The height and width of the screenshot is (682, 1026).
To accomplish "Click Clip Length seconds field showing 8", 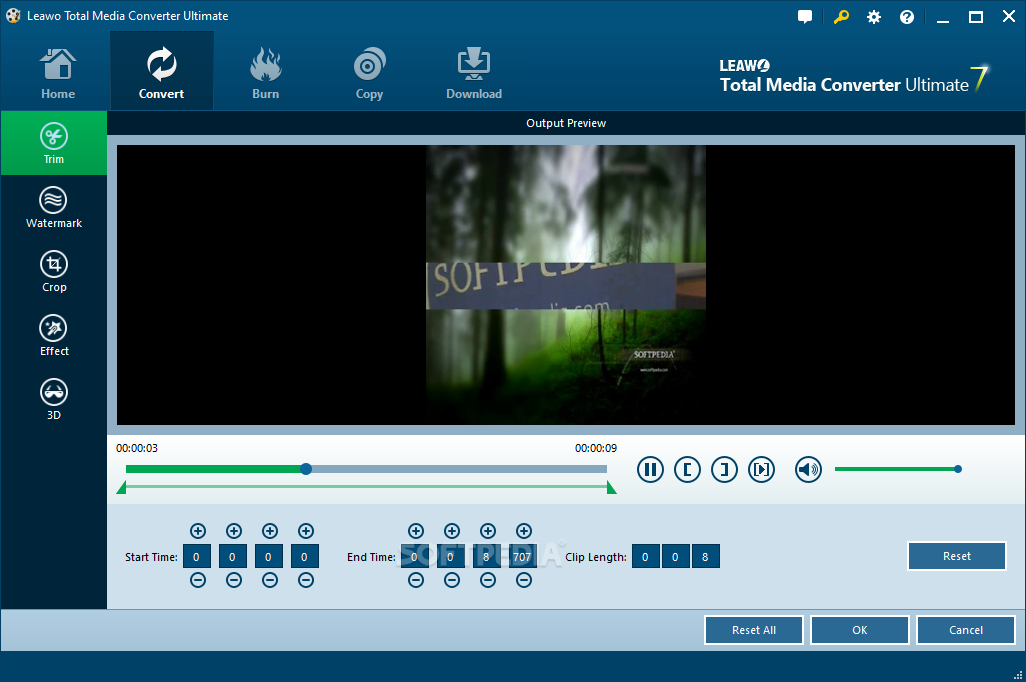I will (x=705, y=556).
